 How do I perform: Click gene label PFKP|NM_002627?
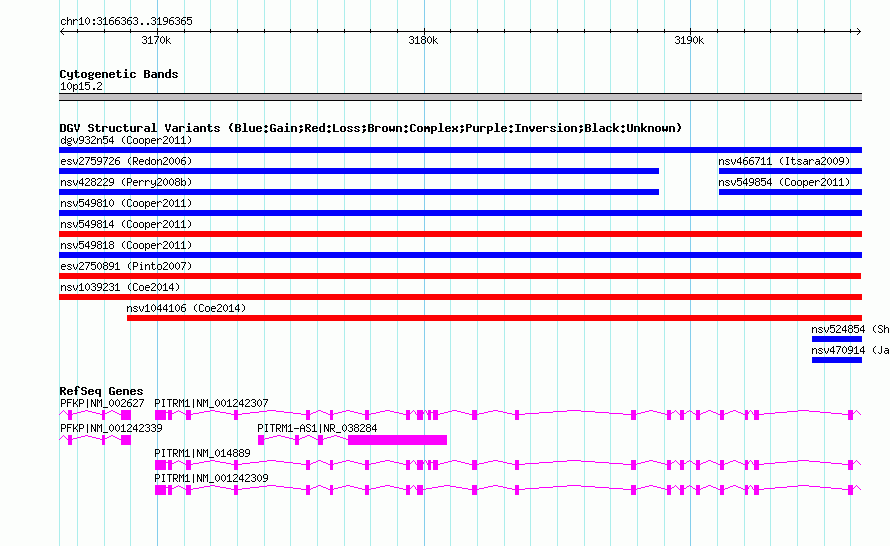(102, 403)
